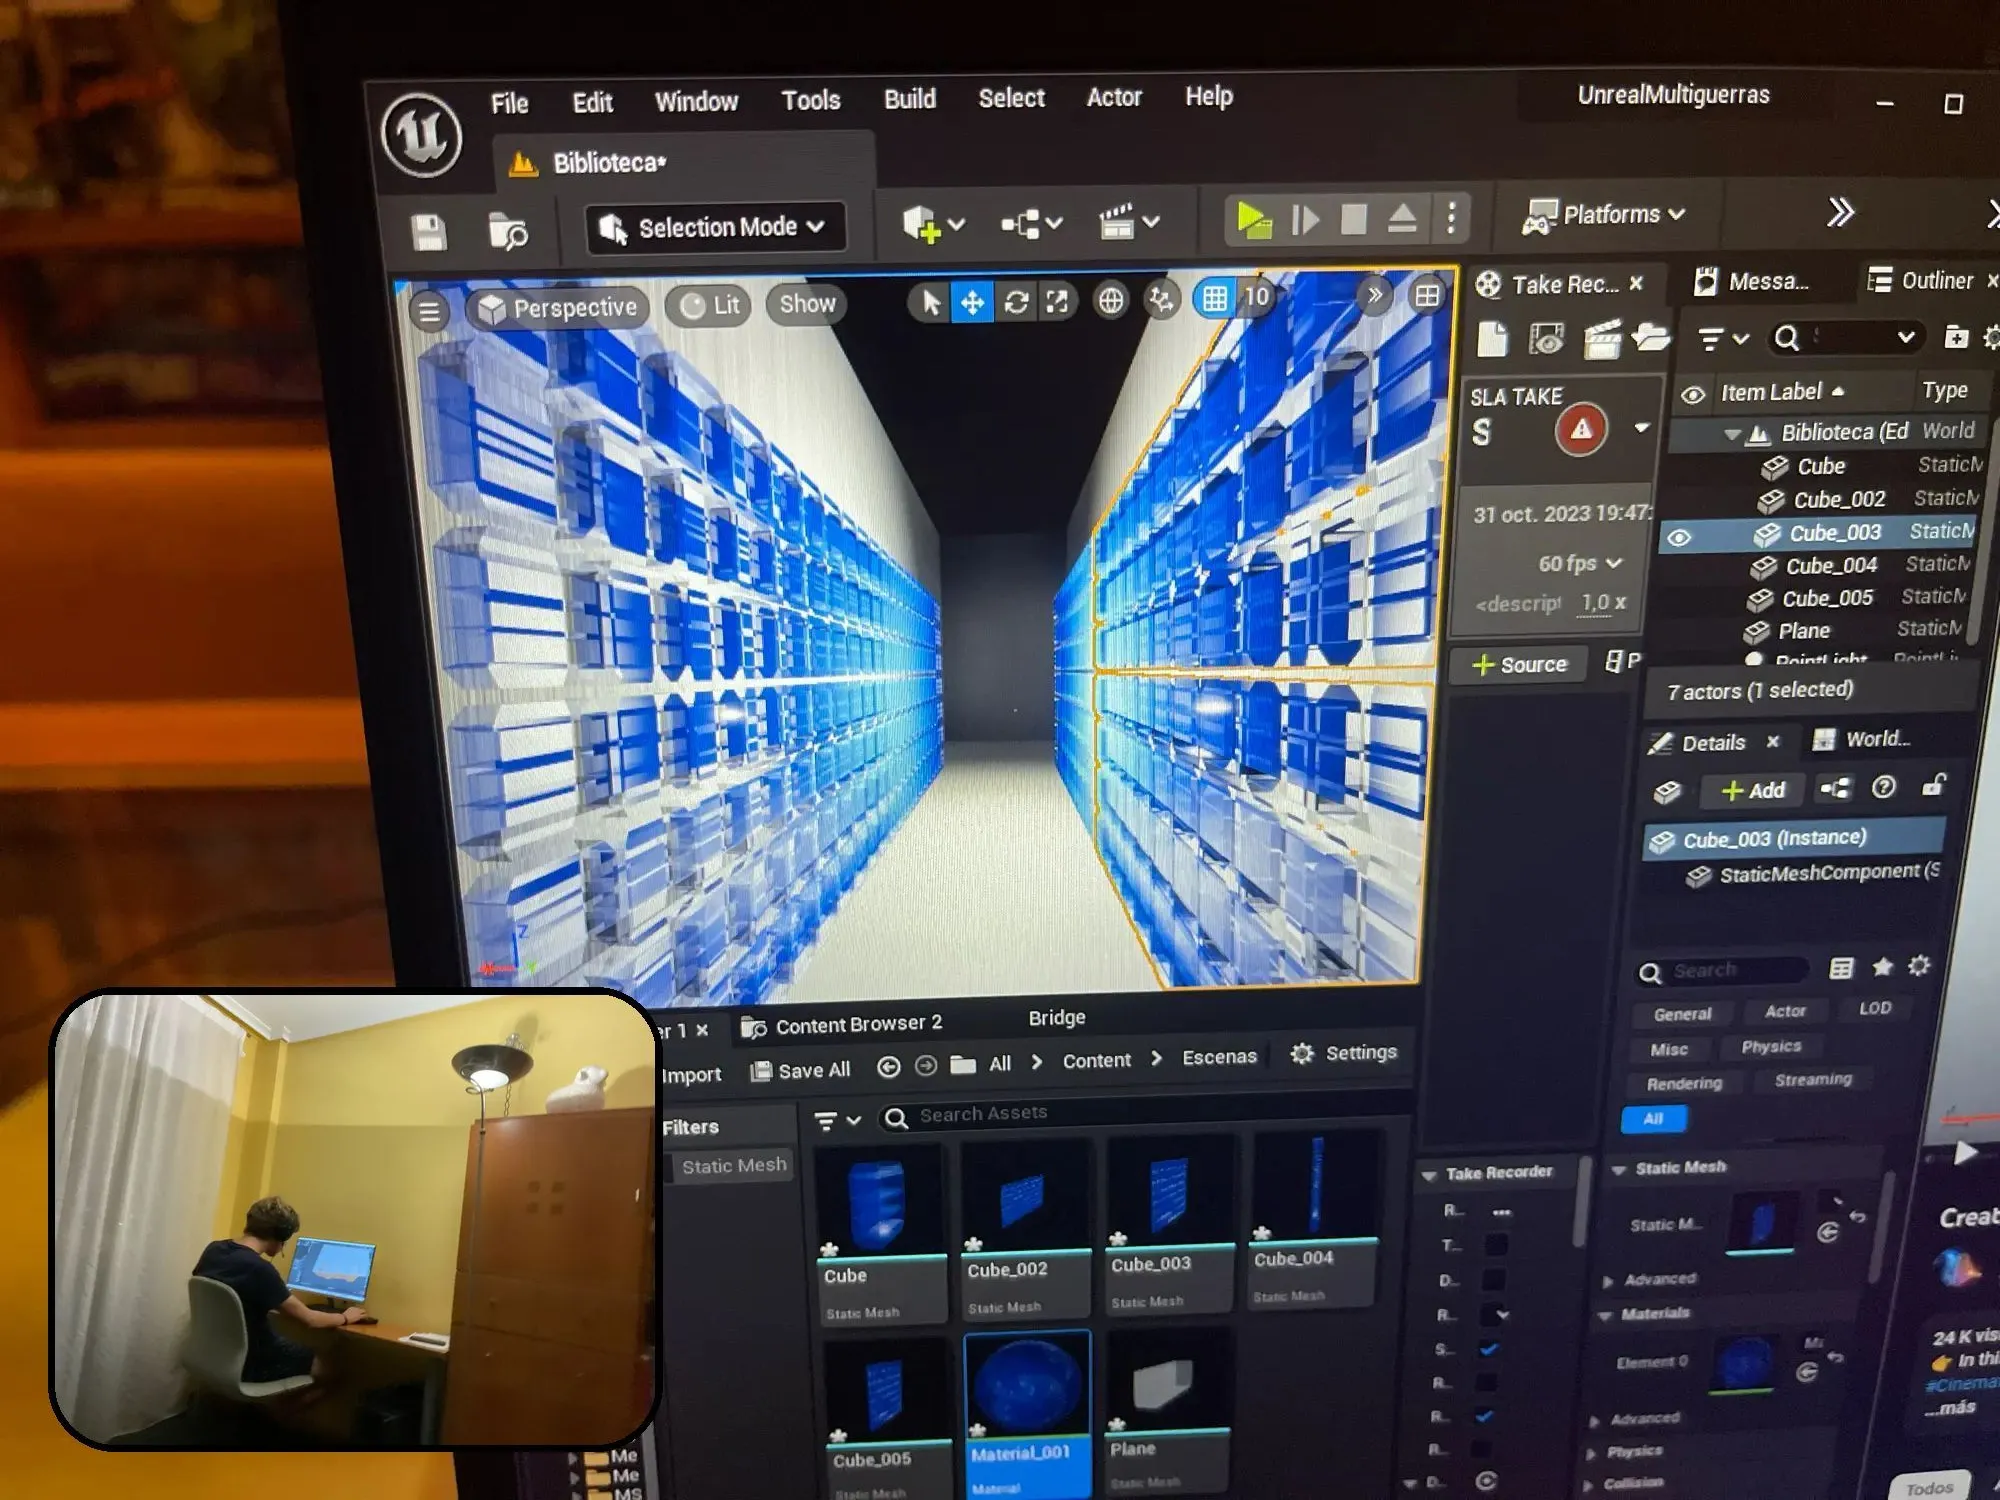The image size is (2000, 1500).
Task: Click the Save current level floppy icon
Action: 429,232
